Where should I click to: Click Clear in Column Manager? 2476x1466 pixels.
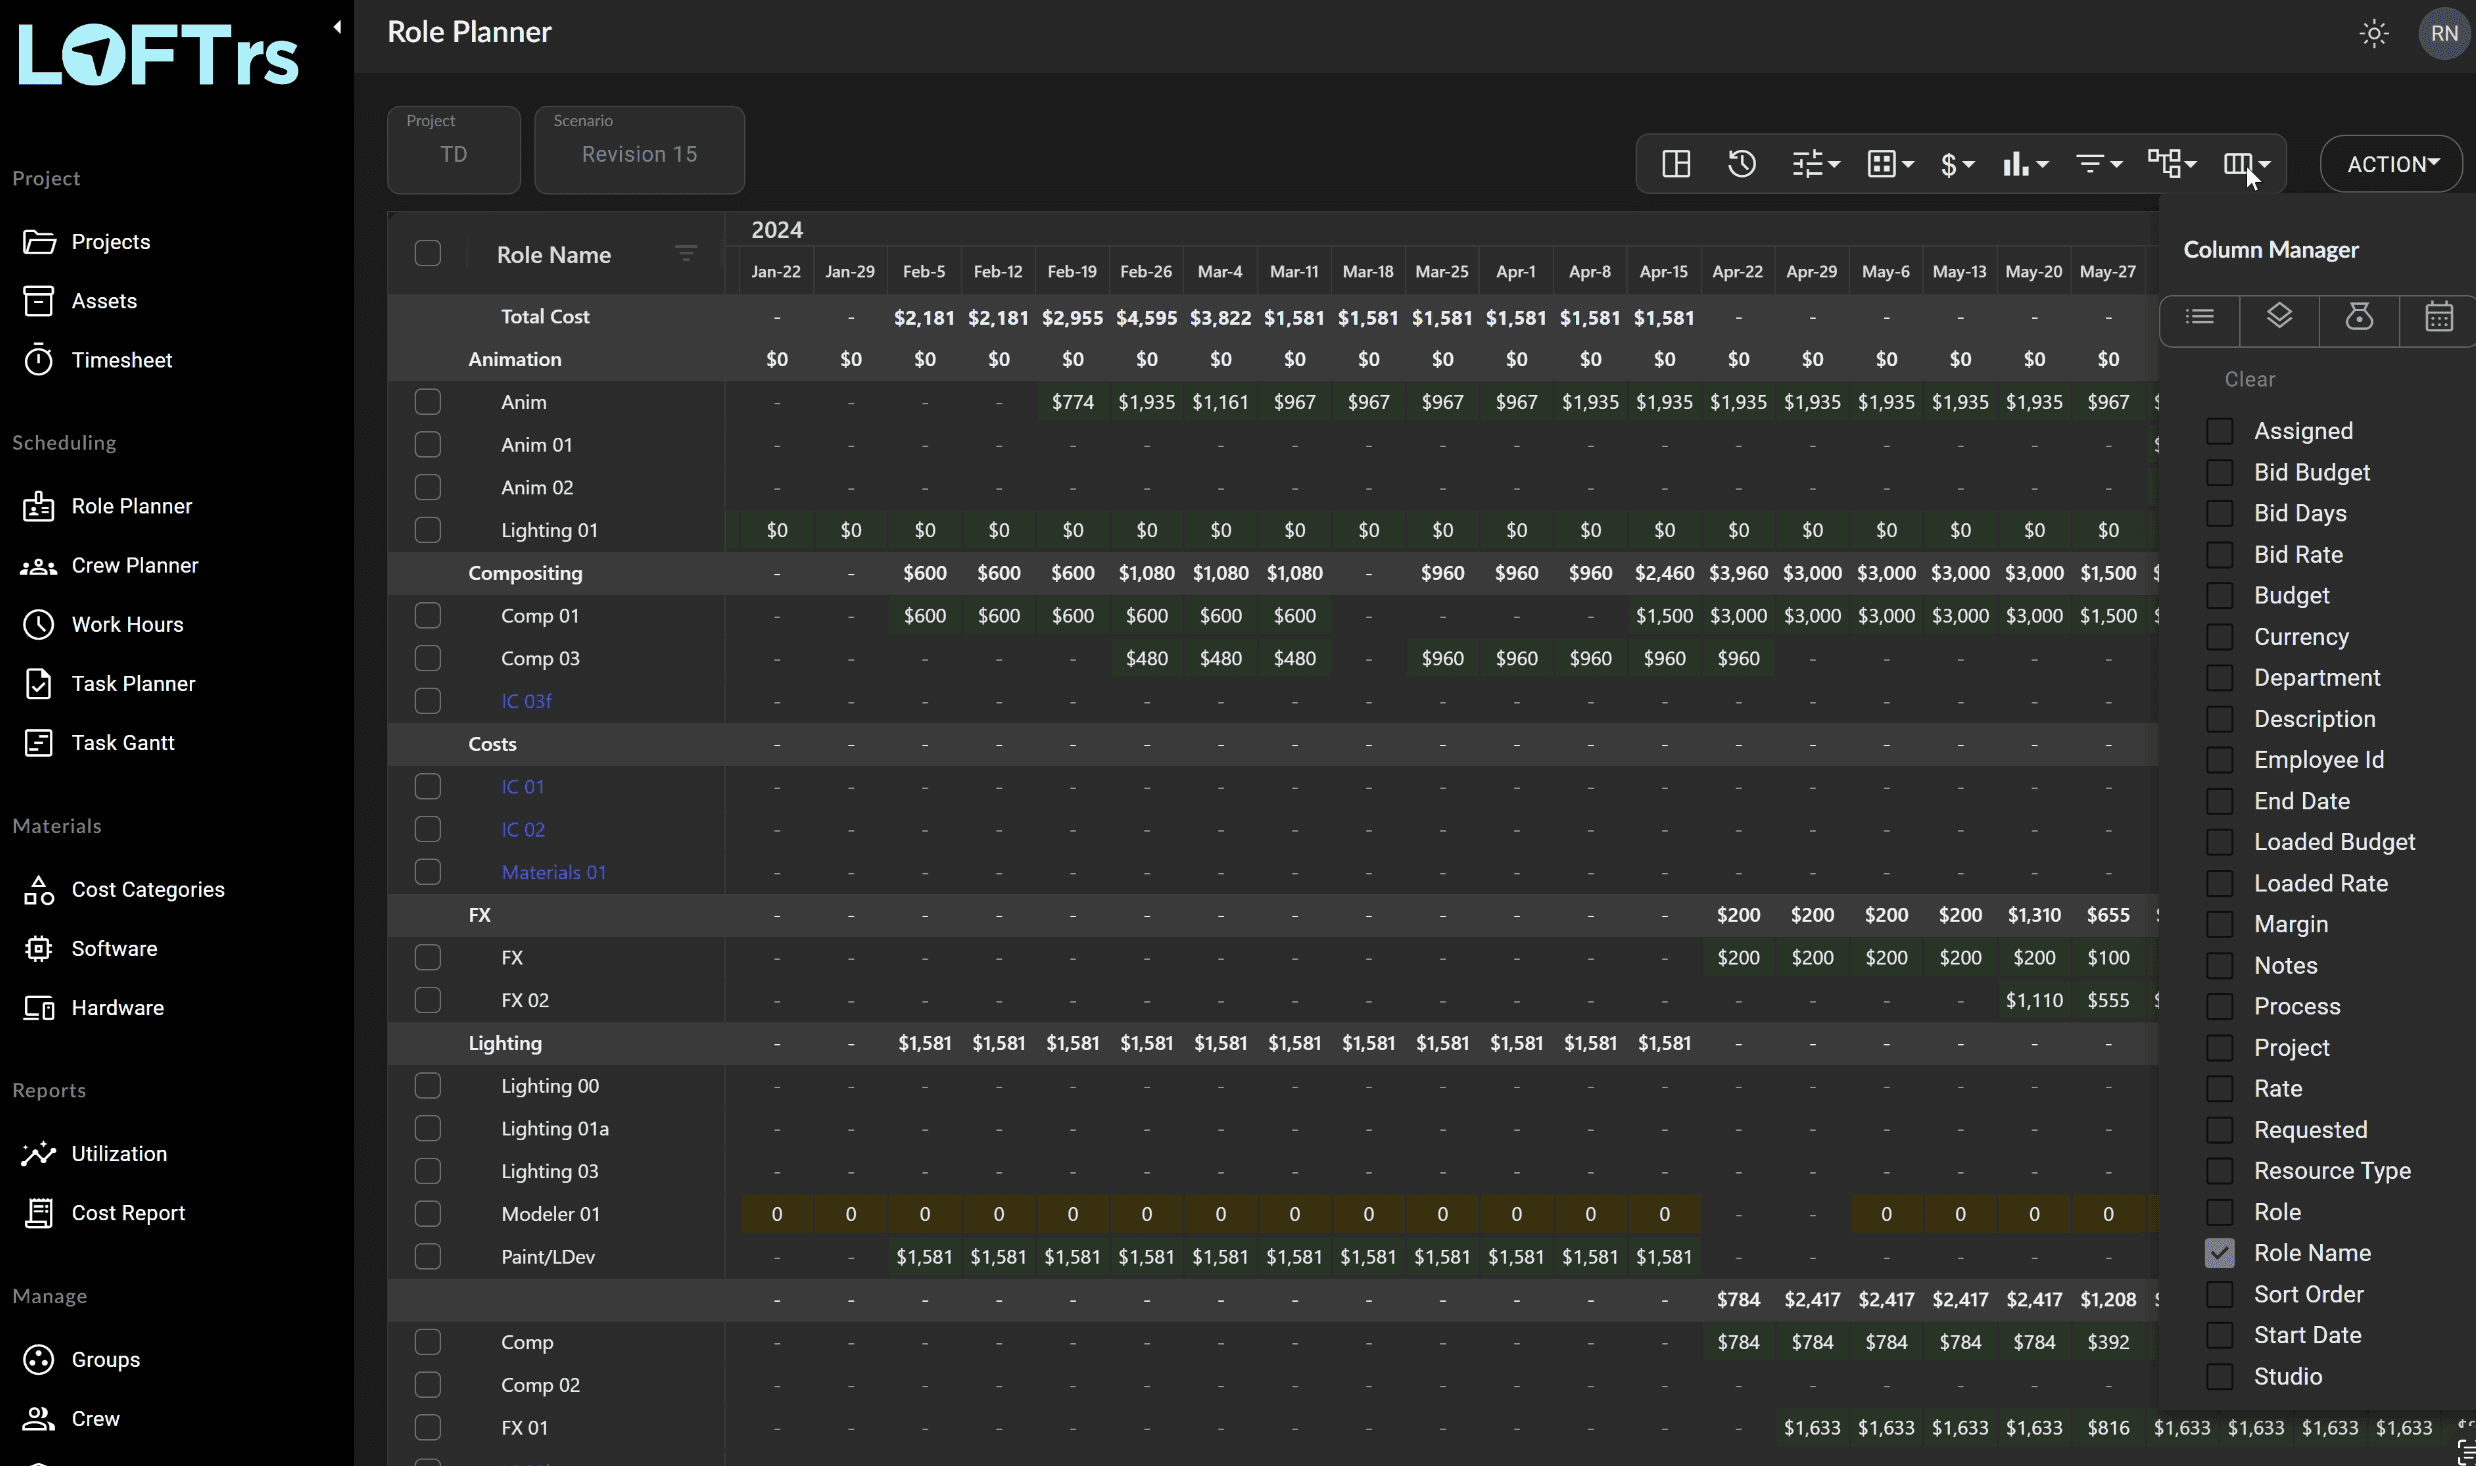[x=2249, y=379]
